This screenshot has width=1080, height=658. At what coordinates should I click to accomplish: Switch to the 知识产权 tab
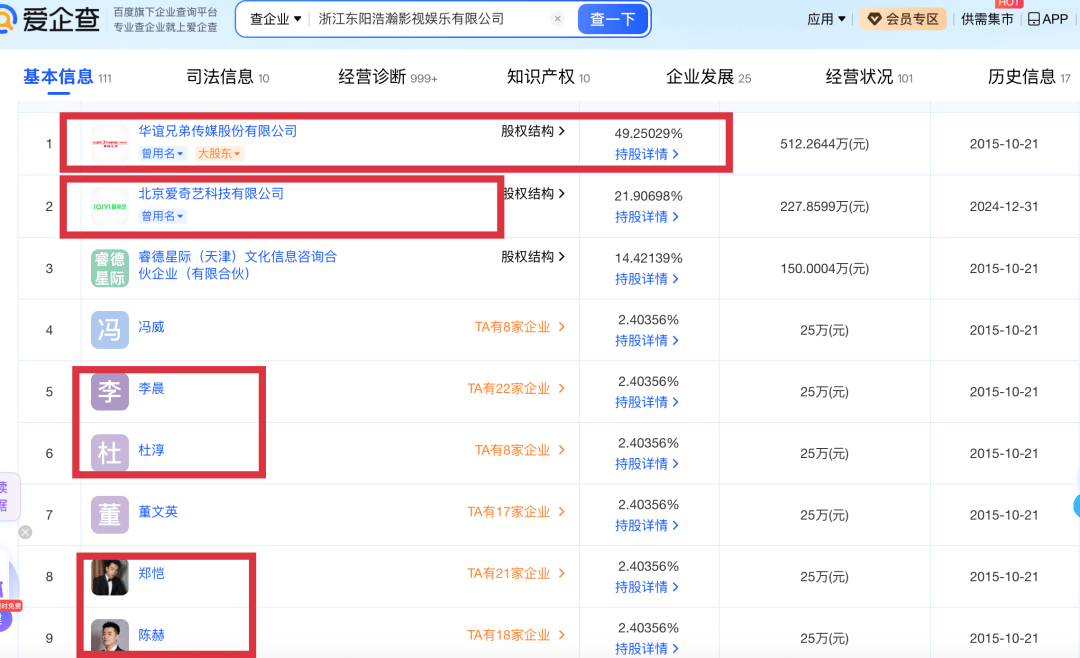click(547, 77)
